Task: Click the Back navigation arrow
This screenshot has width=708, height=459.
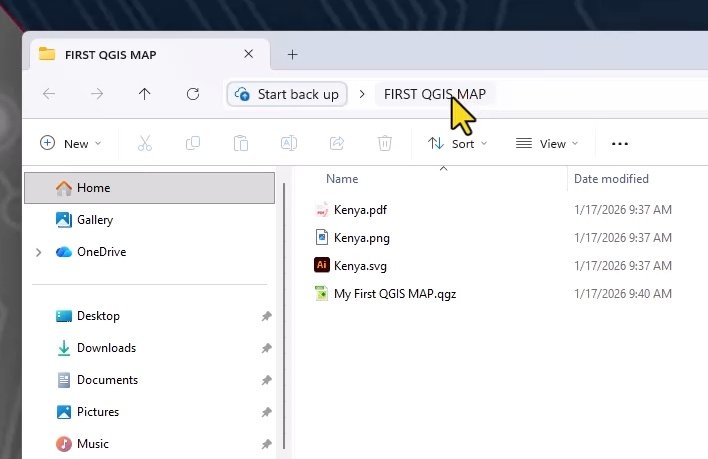Action: point(49,94)
